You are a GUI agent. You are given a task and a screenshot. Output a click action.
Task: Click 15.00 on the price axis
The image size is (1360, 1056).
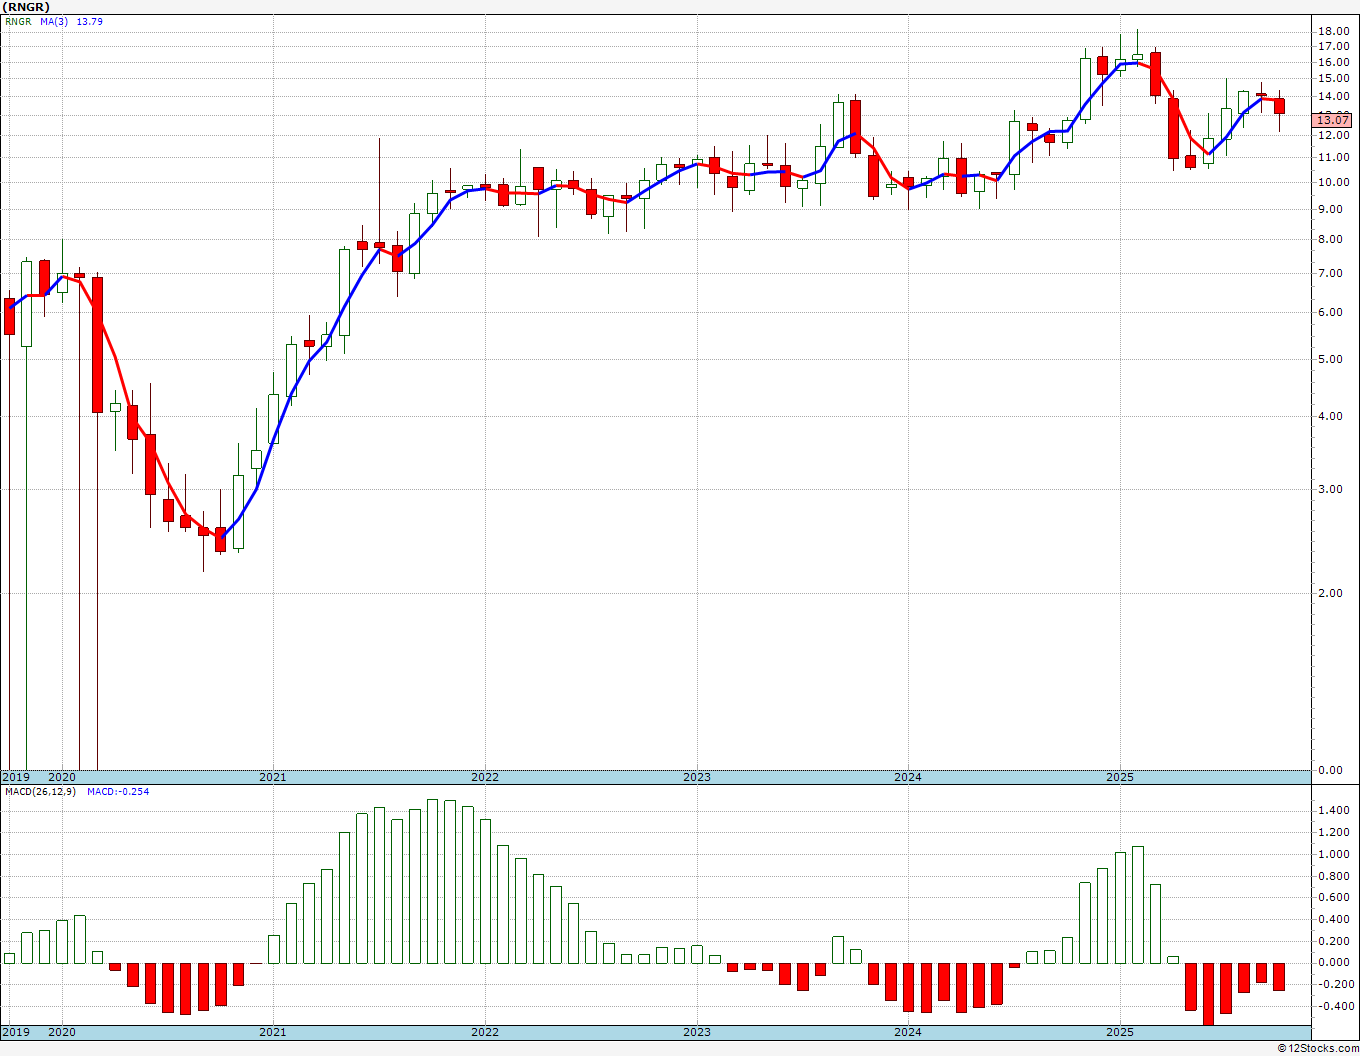(x=1332, y=79)
